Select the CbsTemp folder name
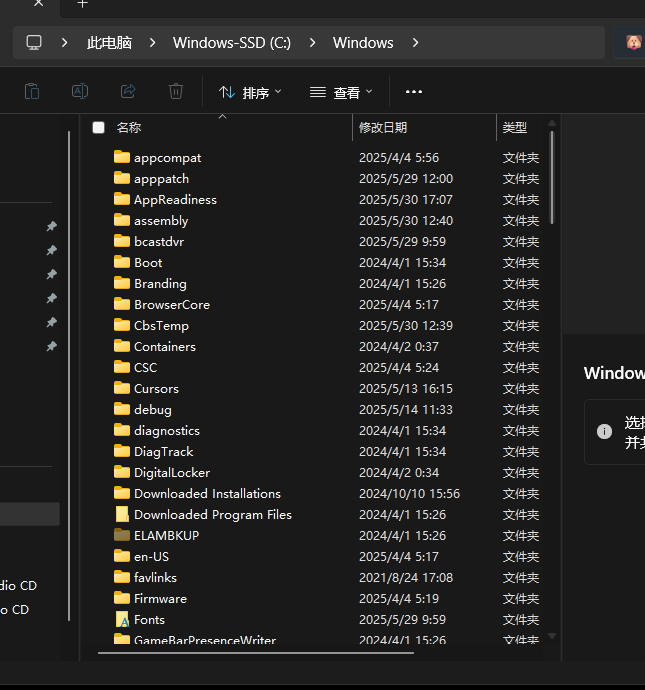The height and width of the screenshot is (690, 645). [x=161, y=326]
